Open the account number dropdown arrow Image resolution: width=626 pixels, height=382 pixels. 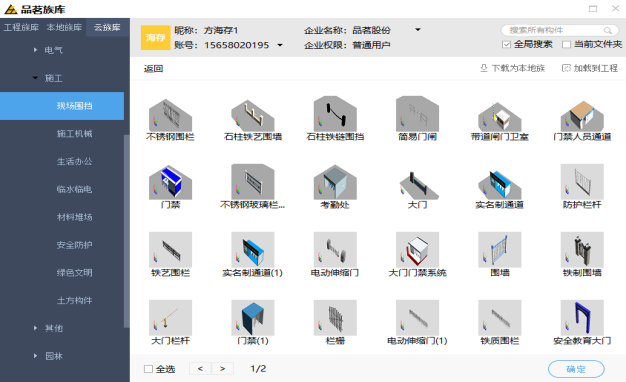coord(280,45)
